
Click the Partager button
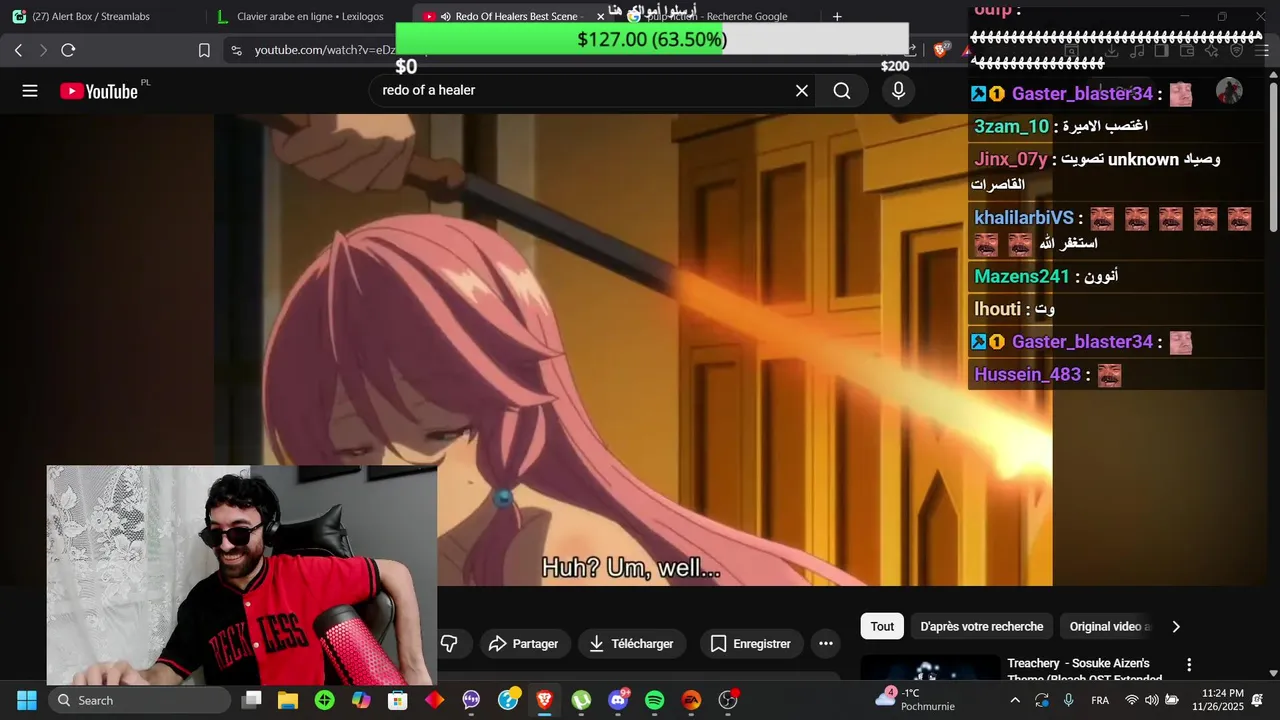tap(524, 644)
